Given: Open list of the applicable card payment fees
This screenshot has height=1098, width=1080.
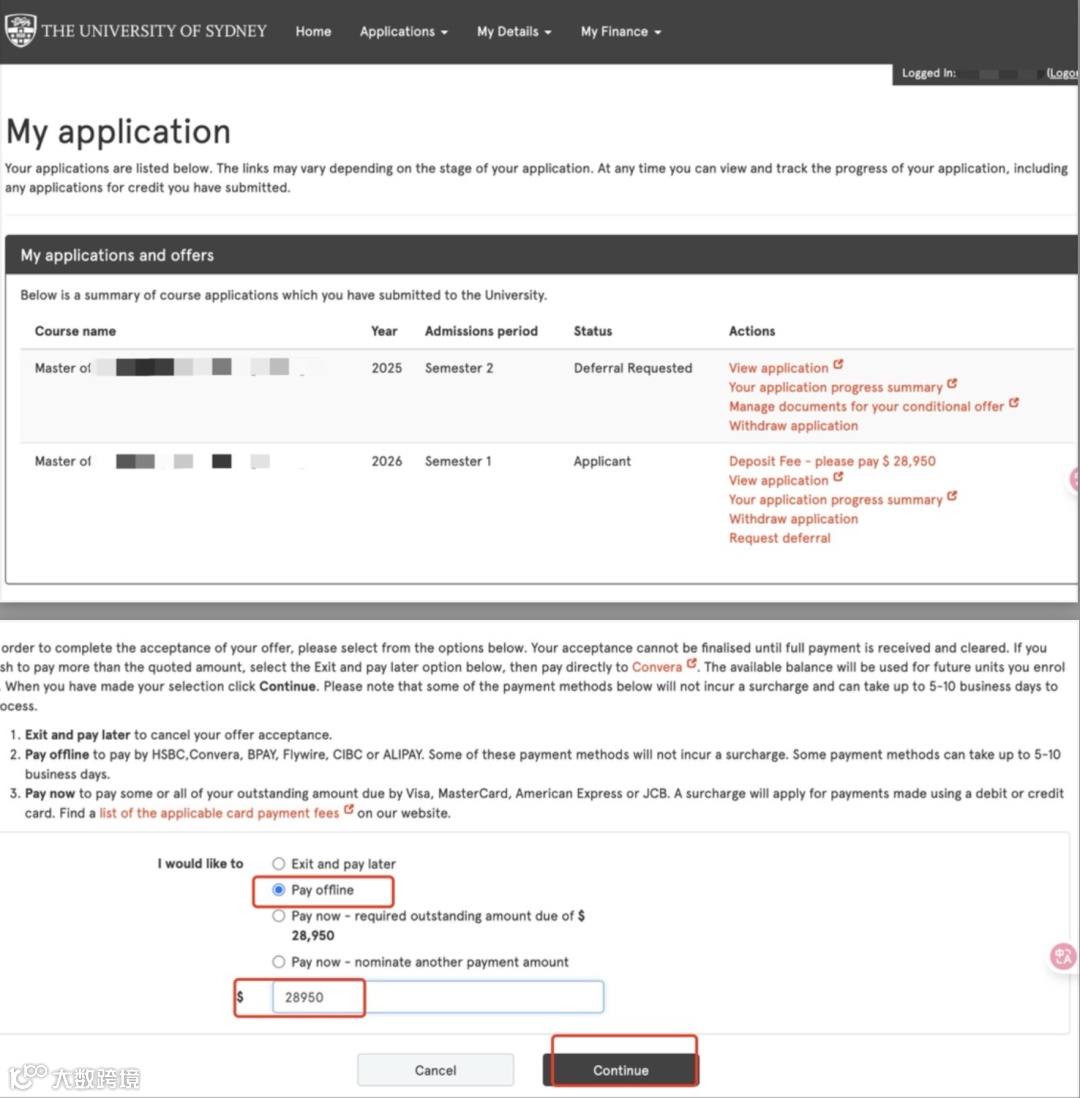Looking at the screenshot, I should click(219, 813).
